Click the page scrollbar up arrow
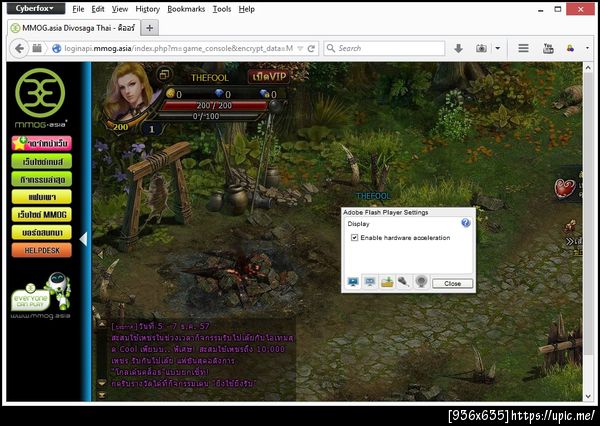The width and height of the screenshot is (600, 426). click(x=588, y=68)
